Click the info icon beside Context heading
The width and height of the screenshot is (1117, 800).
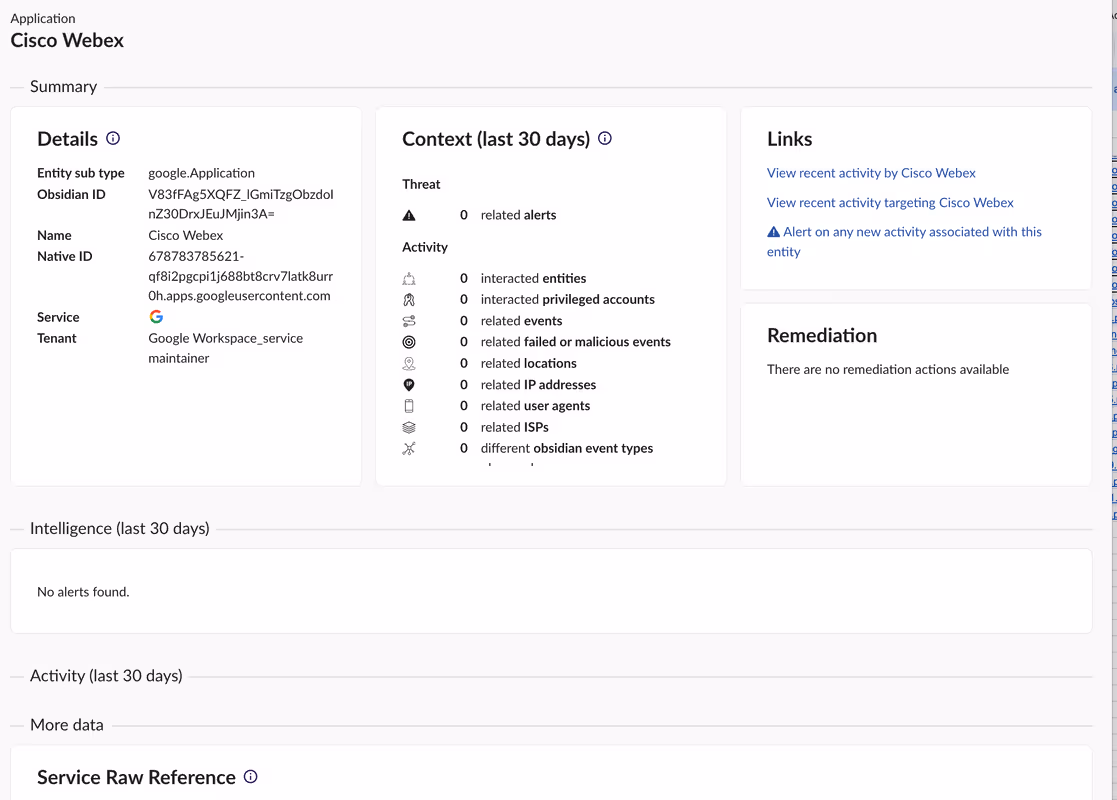[x=605, y=138]
